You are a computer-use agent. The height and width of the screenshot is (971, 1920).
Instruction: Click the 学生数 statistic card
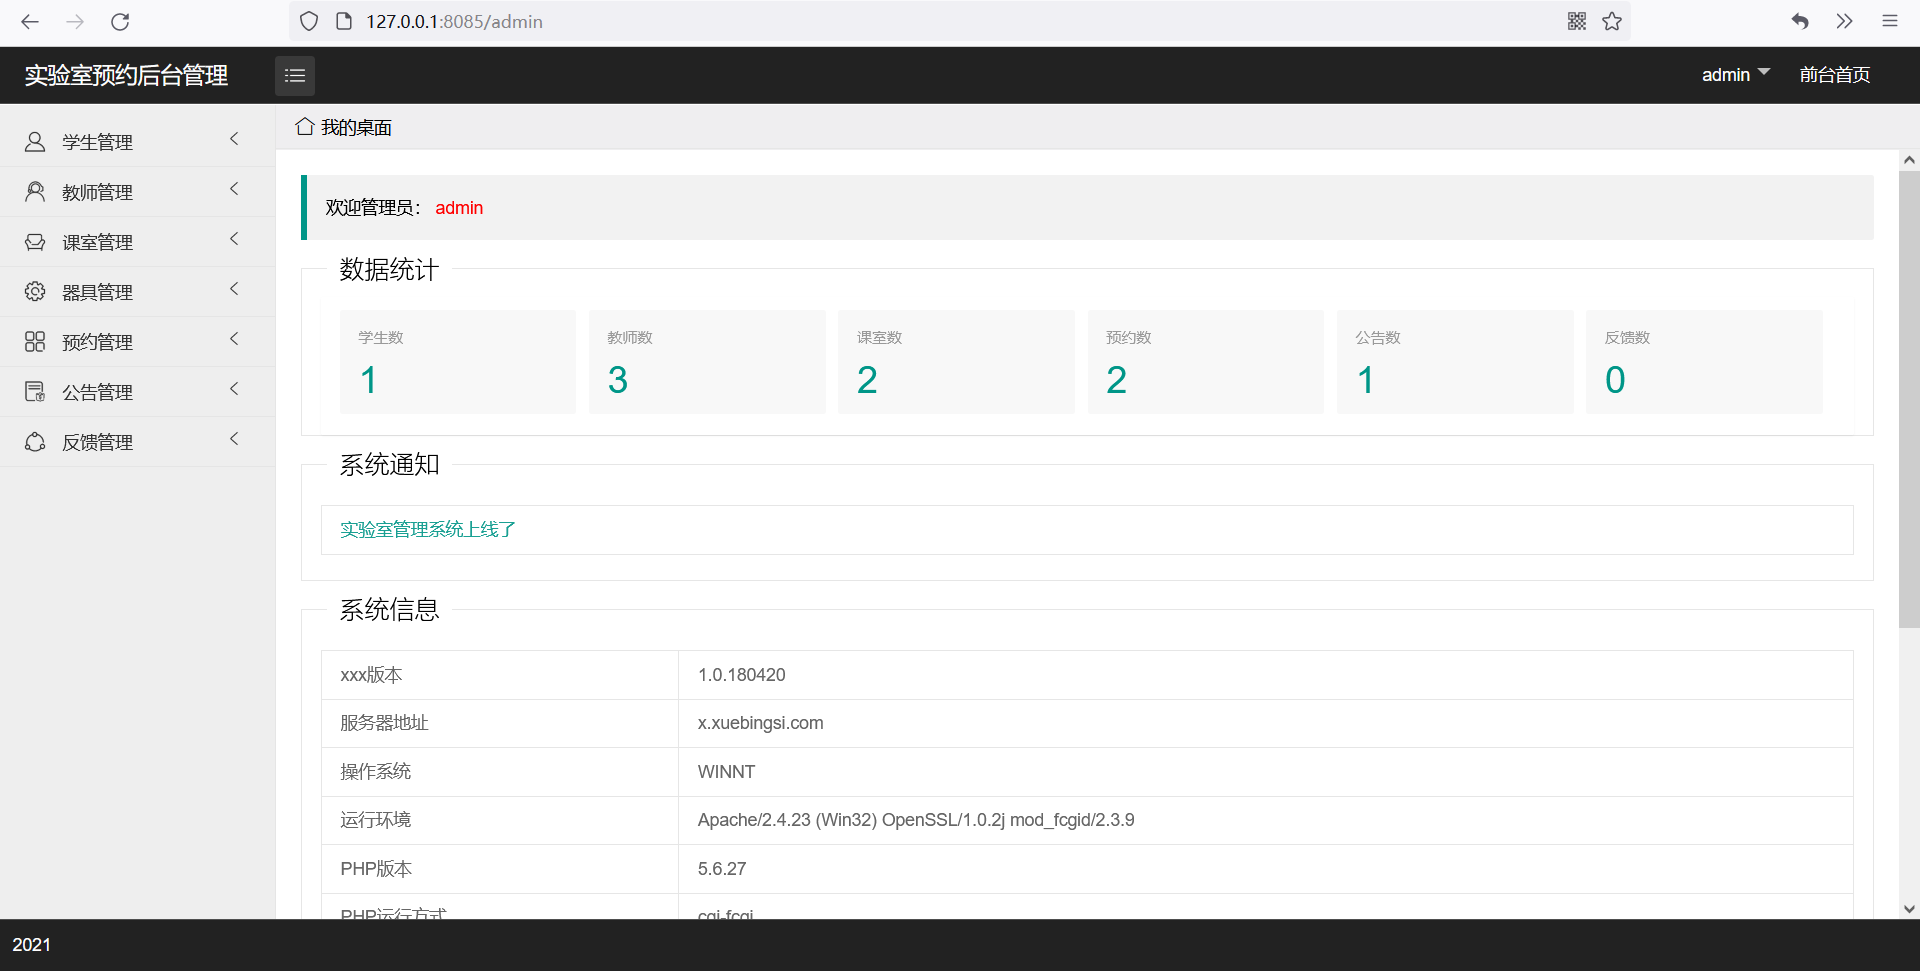click(x=458, y=362)
